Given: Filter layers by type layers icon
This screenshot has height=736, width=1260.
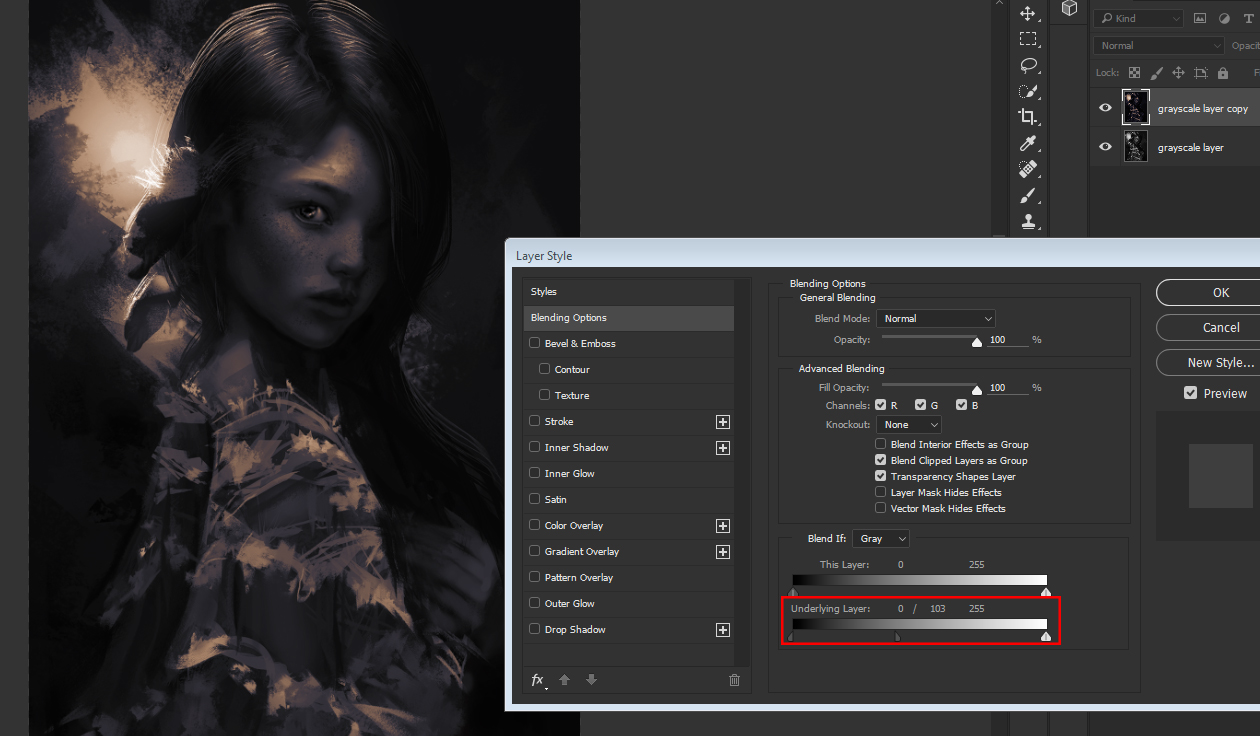Looking at the screenshot, I should 1250,18.
